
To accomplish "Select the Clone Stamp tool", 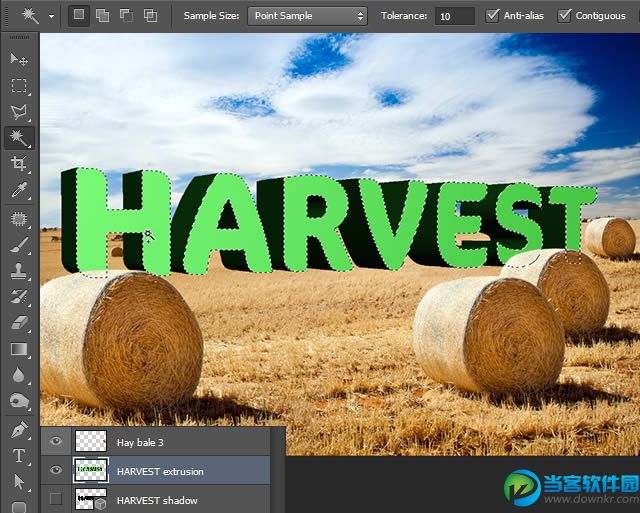I will [x=19, y=271].
